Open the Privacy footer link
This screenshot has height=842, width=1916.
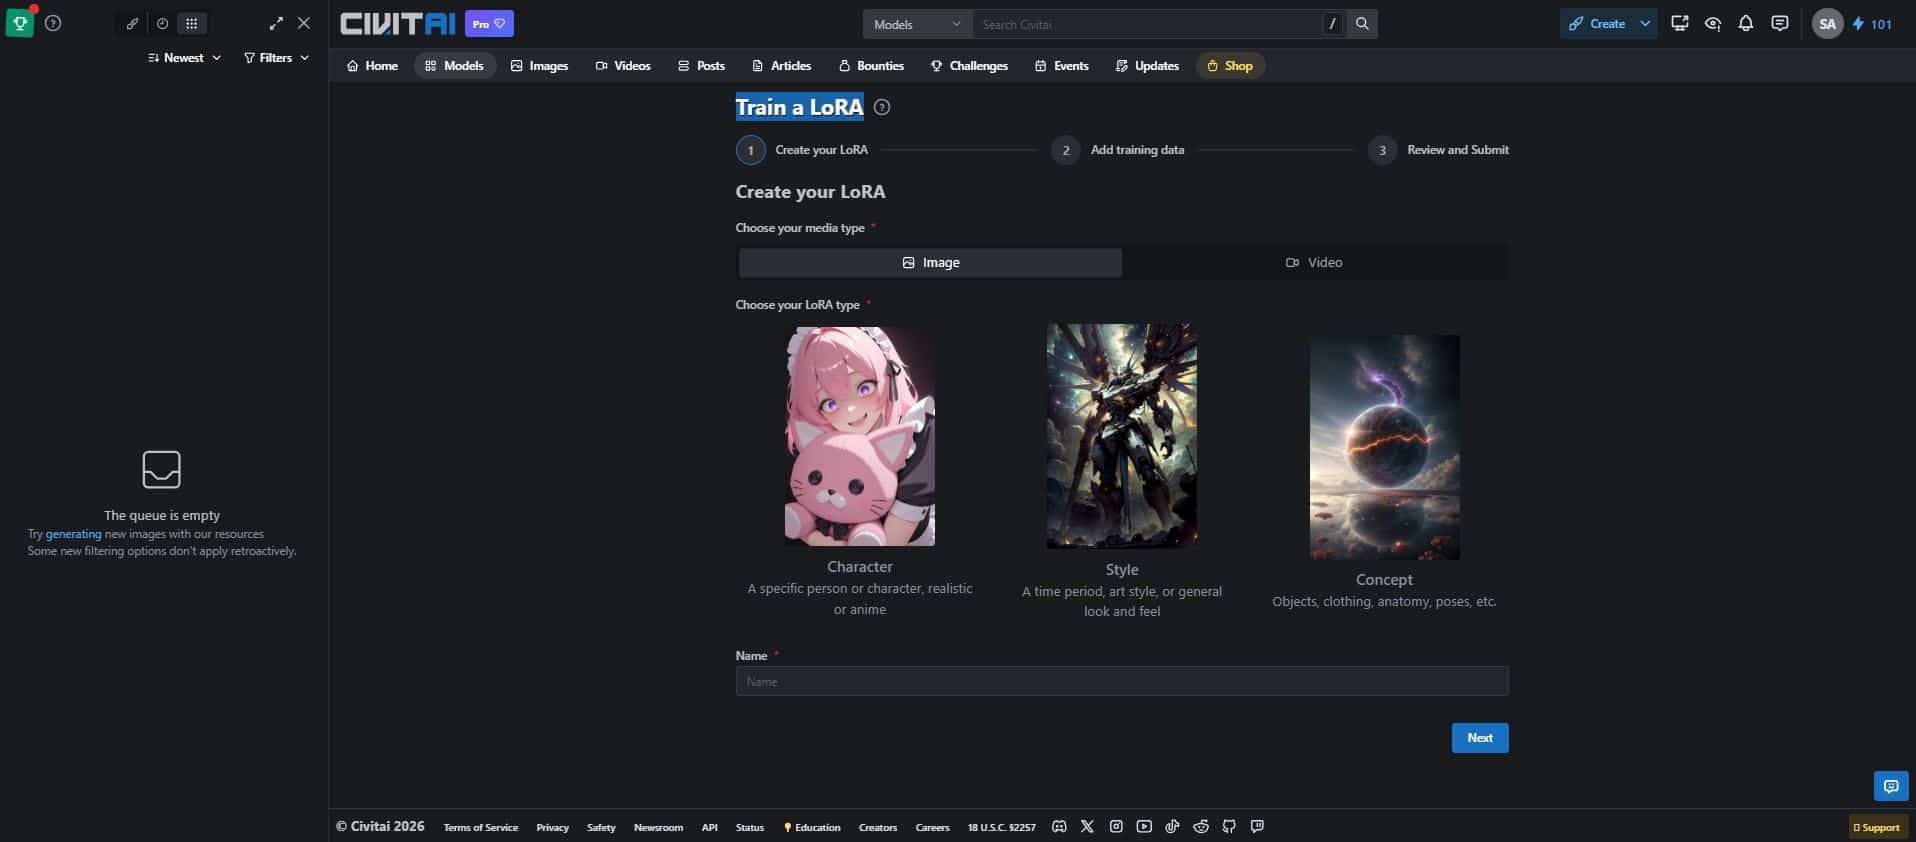click(x=552, y=827)
